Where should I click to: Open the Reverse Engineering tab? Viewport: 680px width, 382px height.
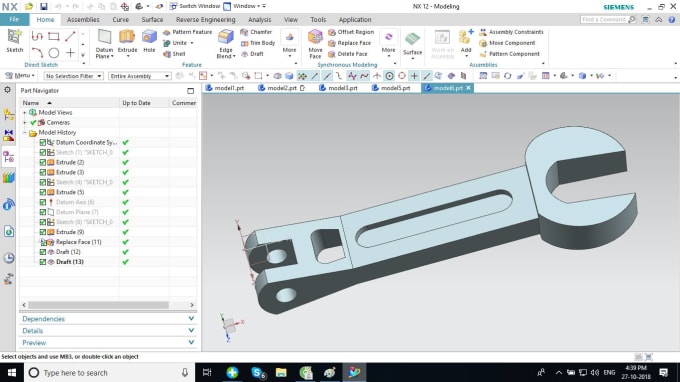(x=206, y=20)
